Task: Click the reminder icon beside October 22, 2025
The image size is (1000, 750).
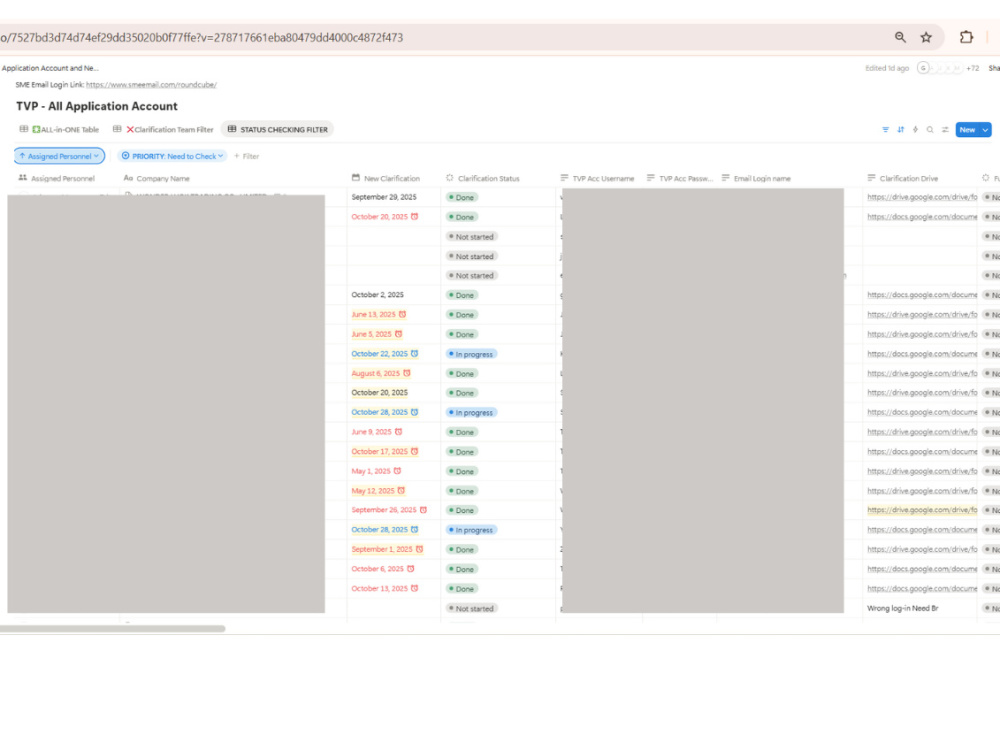Action: coord(415,354)
